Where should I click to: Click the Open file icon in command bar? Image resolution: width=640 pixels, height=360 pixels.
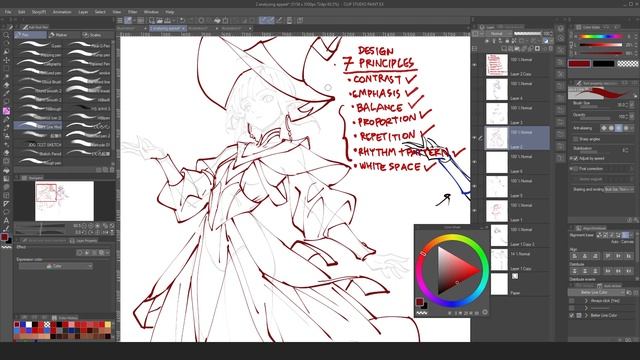159,20
